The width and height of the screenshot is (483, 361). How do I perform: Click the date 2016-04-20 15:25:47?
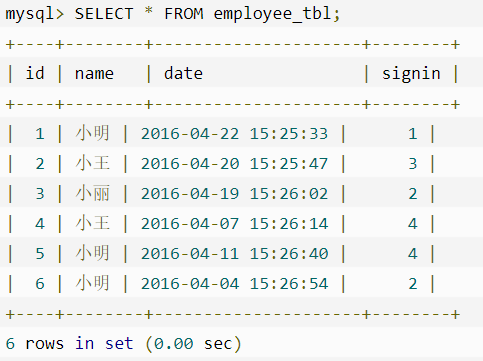[x=234, y=164]
